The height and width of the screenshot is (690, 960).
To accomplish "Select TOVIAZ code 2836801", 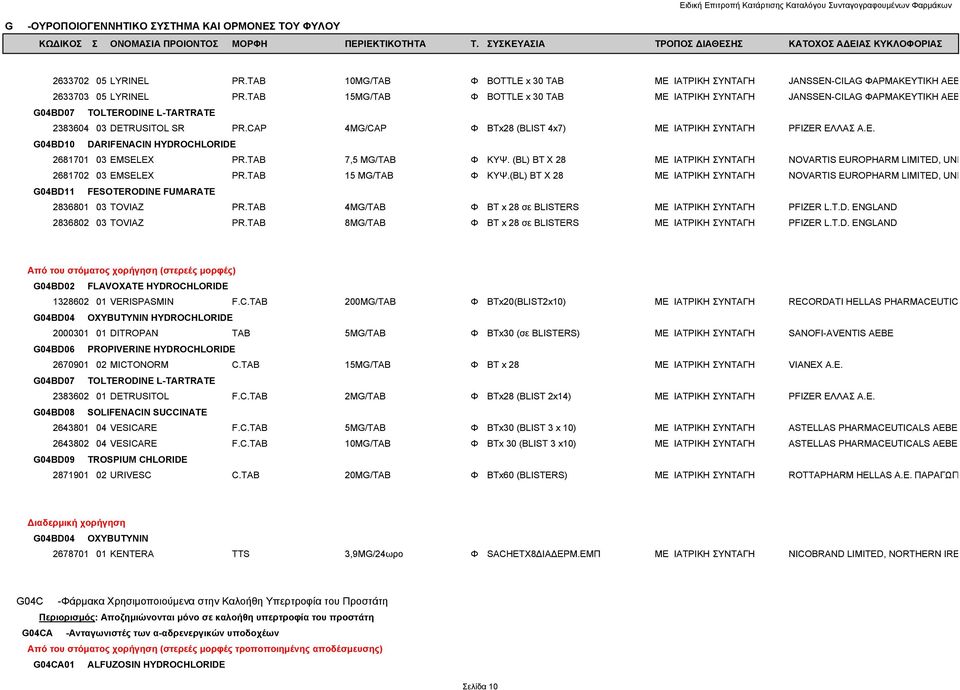I will click(70, 207).
